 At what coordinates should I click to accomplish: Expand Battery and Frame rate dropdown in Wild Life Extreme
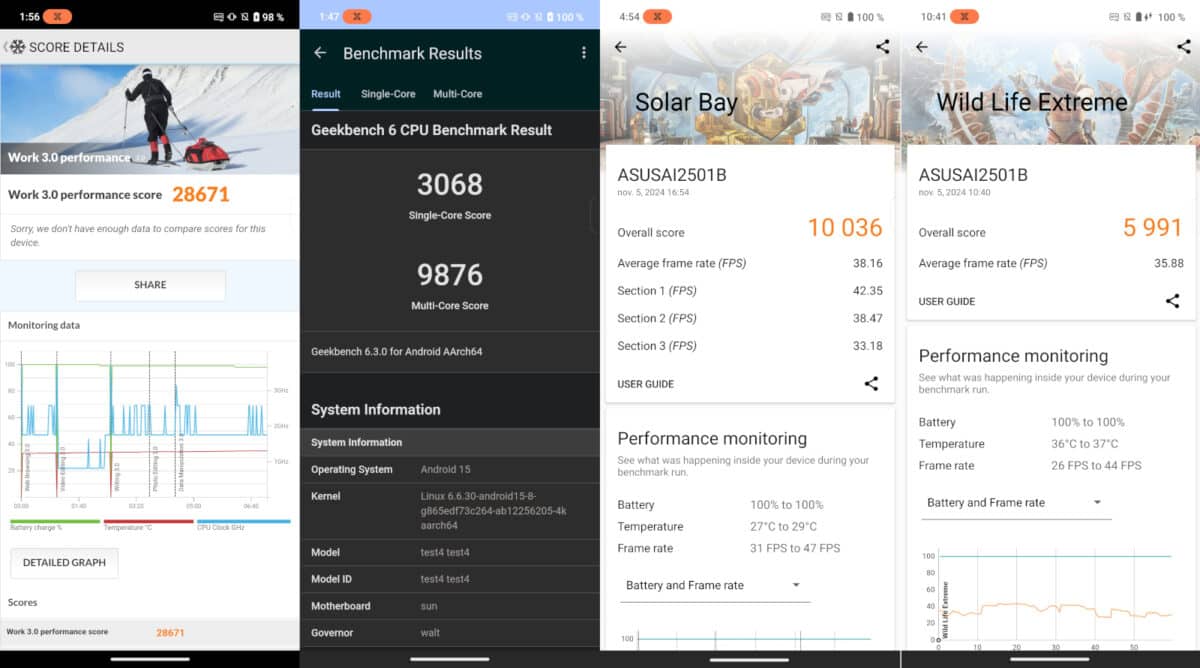pos(1015,503)
